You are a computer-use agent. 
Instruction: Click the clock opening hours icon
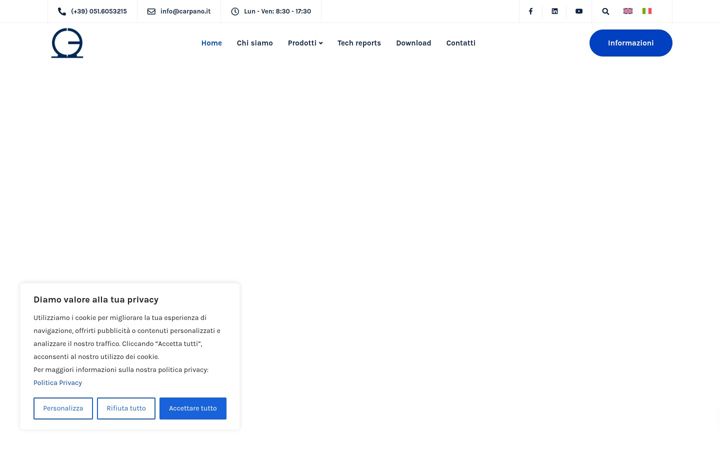pos(235,11)
